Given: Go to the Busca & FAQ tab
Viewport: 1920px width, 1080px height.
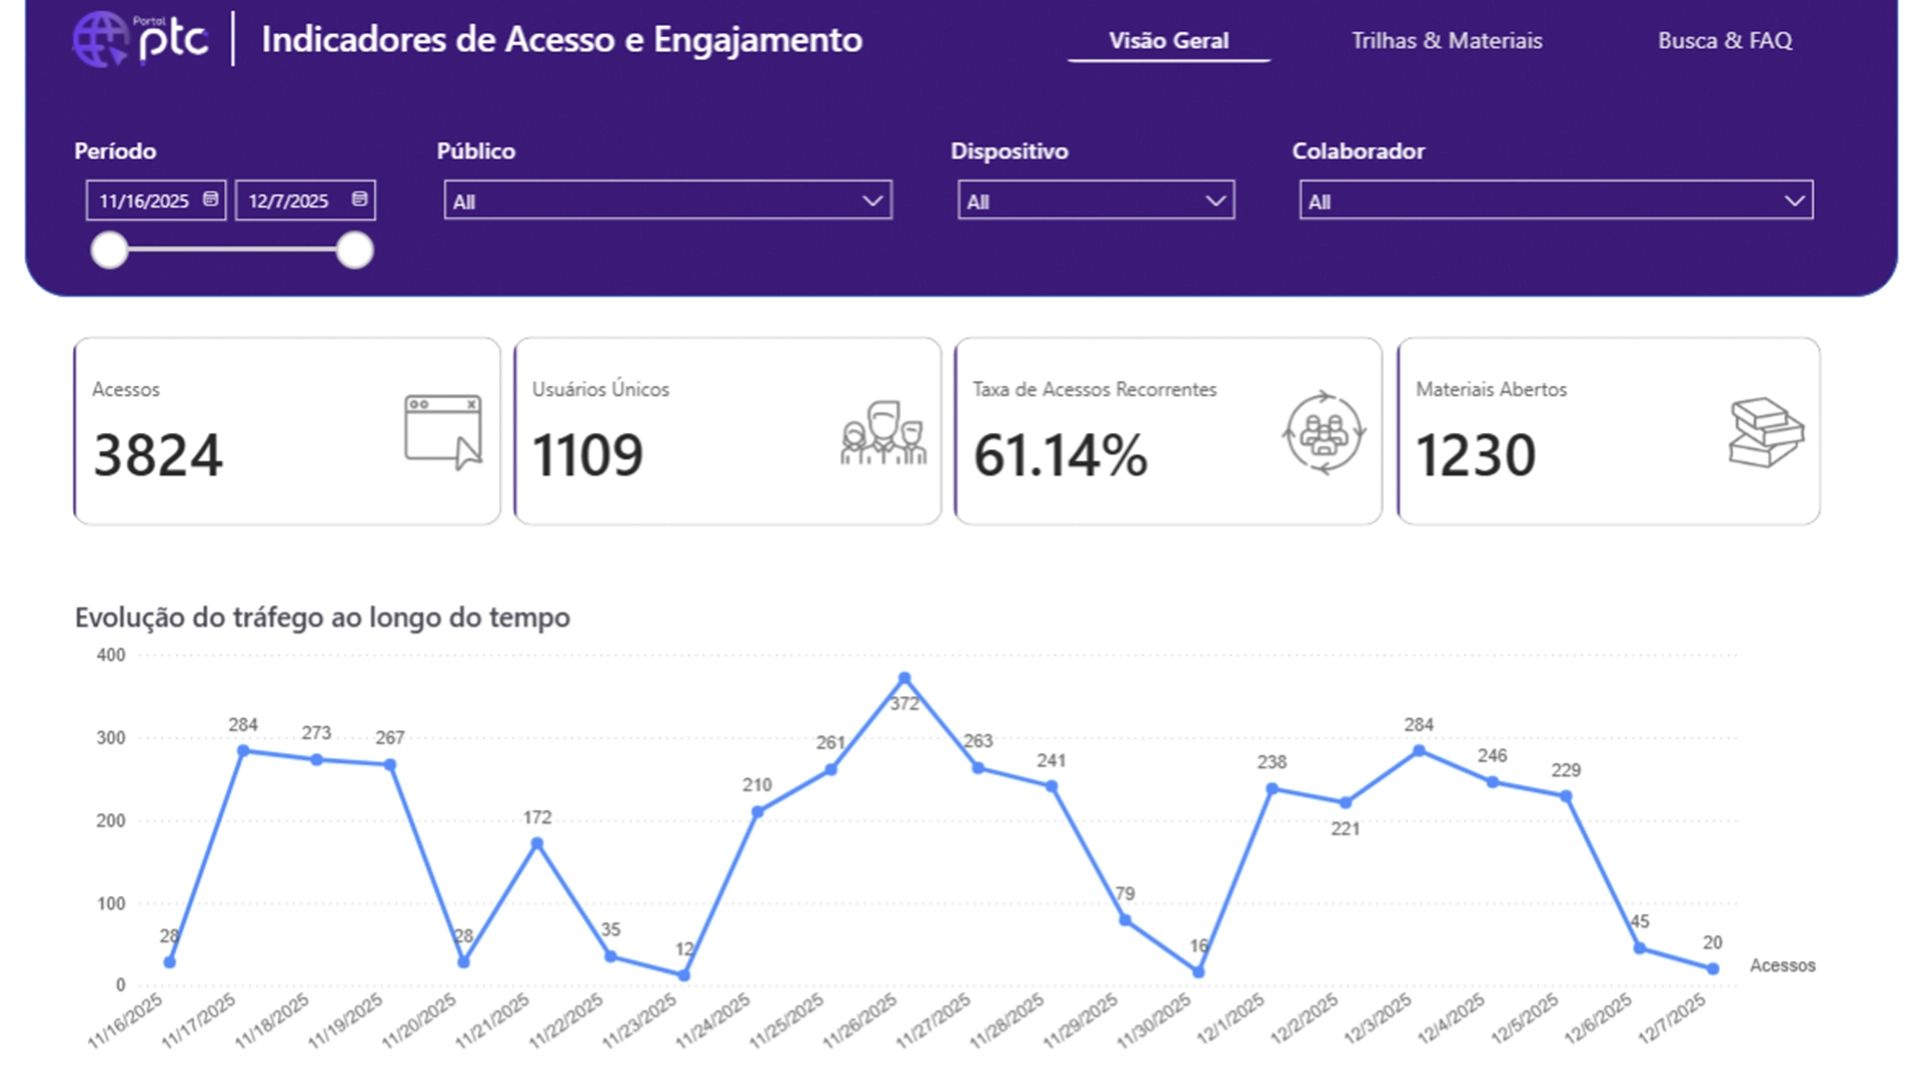Looking at the screenshot, I should [1725, 41].
